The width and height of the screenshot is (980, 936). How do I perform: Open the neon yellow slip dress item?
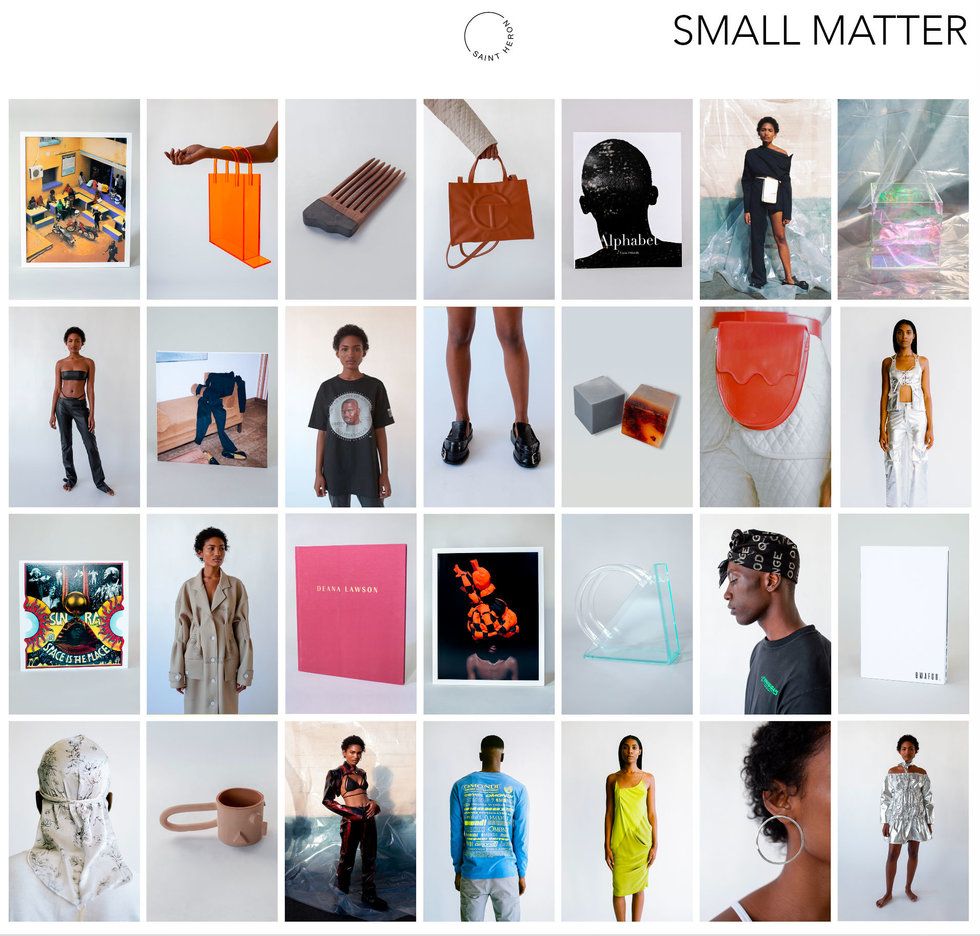click(x=627, y=821)
